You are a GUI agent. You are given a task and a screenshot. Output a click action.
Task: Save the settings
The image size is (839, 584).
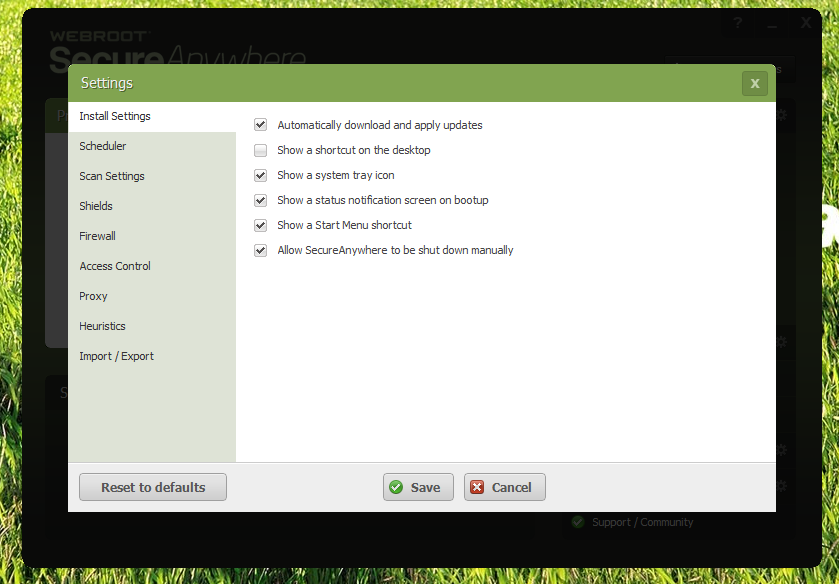(418, 487)
